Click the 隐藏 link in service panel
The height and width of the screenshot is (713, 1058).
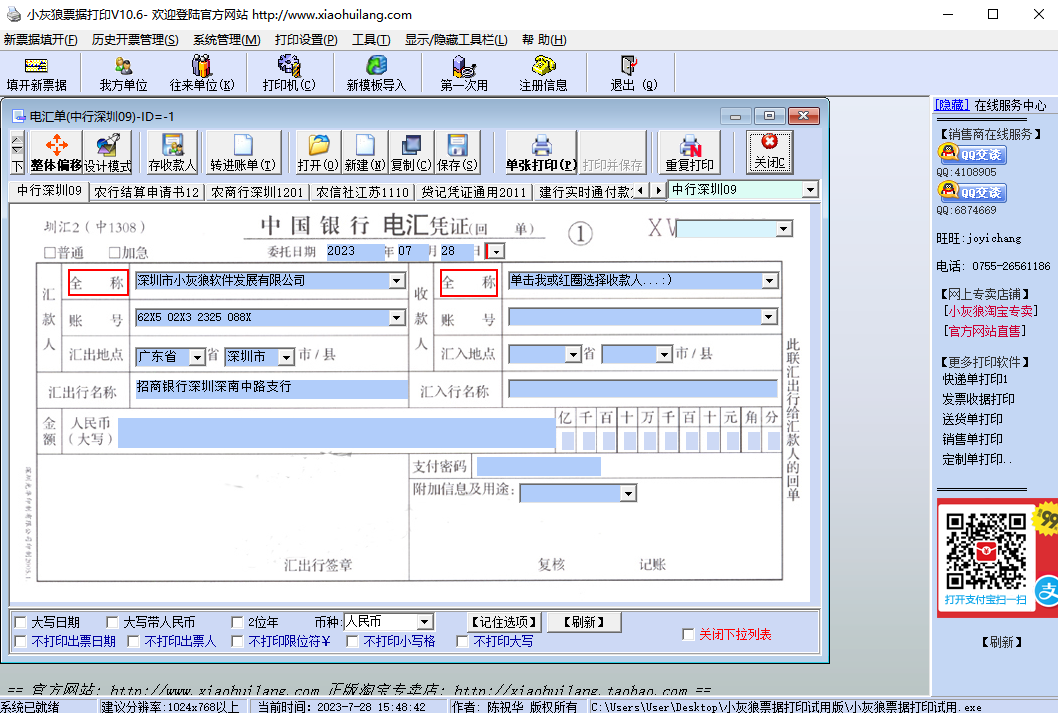pos(951,105)
